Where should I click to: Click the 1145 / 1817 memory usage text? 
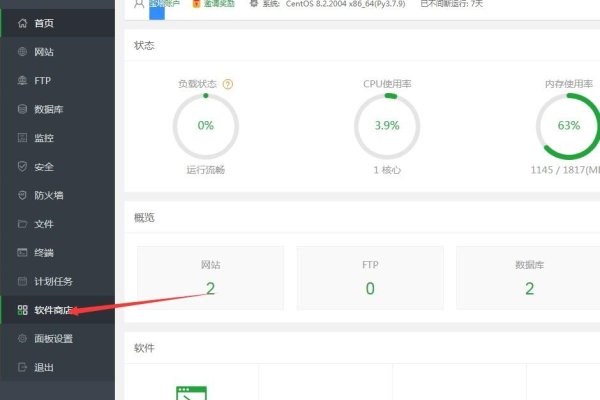click(565, 170)
